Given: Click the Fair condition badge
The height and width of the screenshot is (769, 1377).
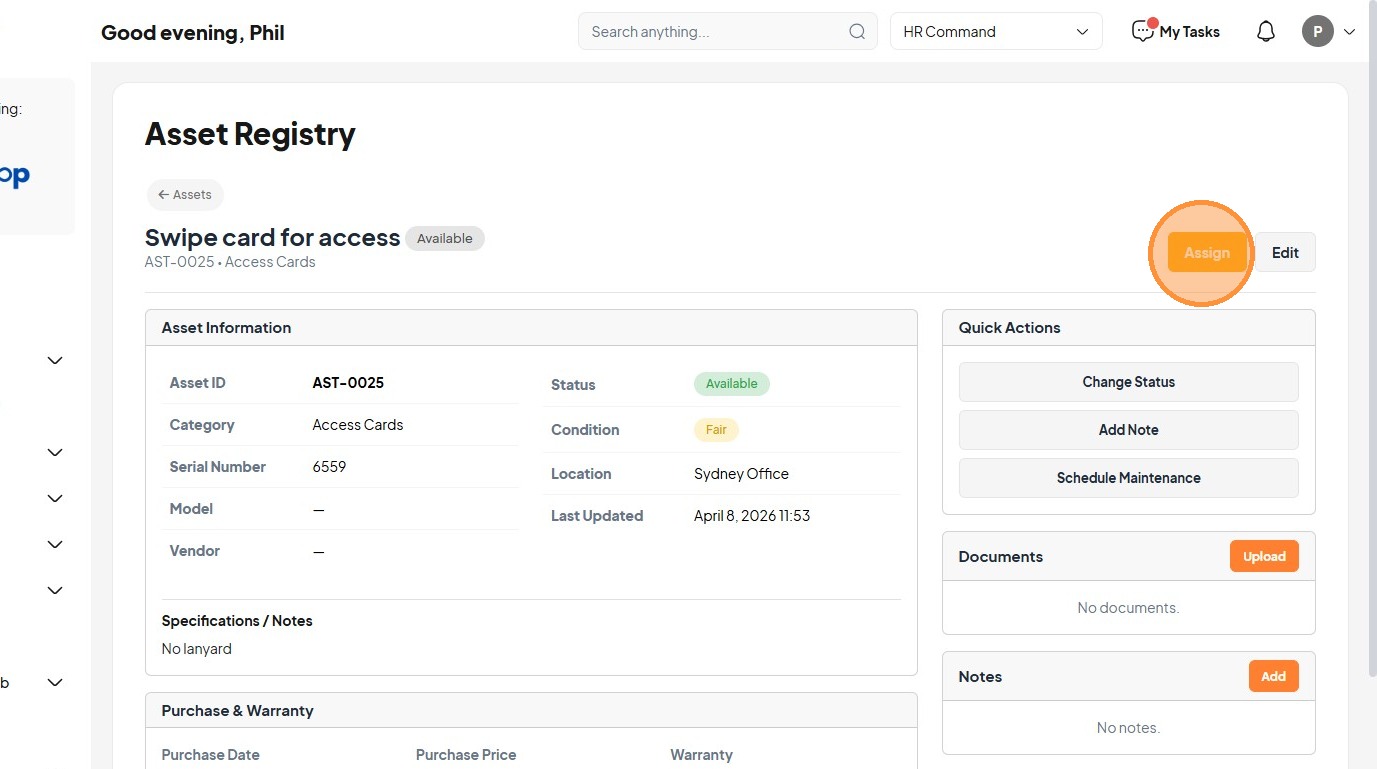Looking at the screenshot, I should (716, 430).
